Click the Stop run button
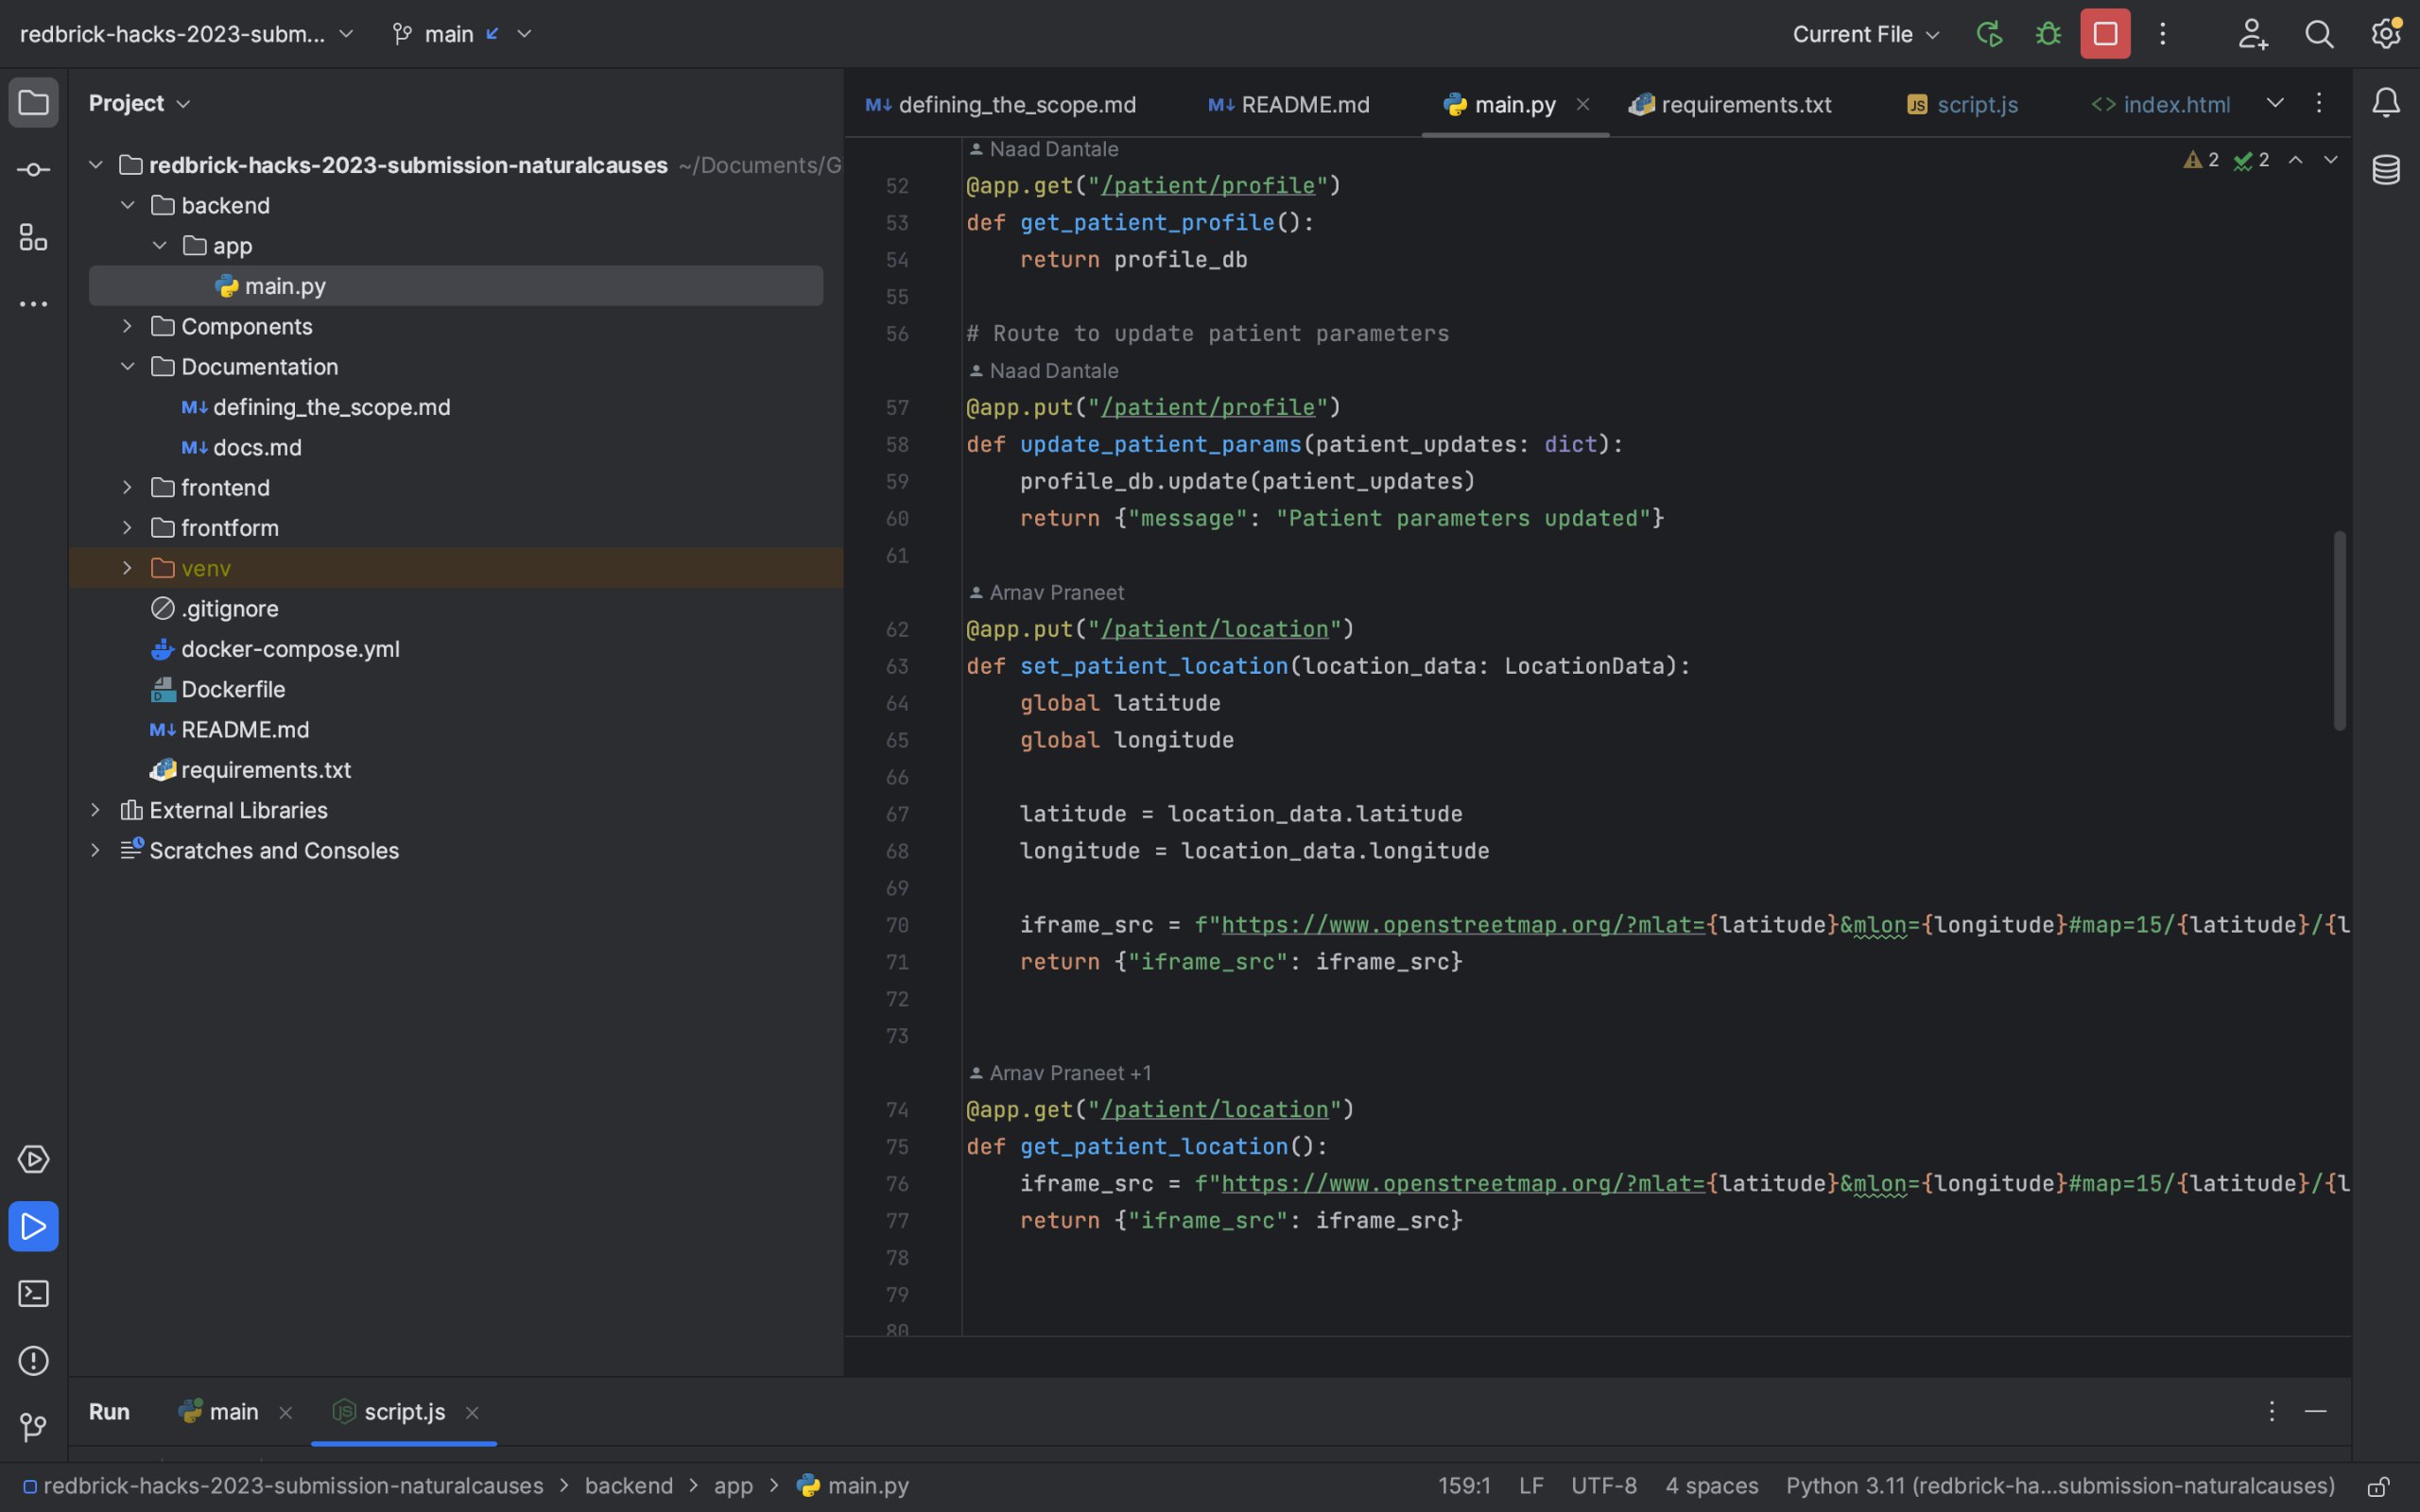This screenshot has width=2420, height=1512. pos(2104,34)
